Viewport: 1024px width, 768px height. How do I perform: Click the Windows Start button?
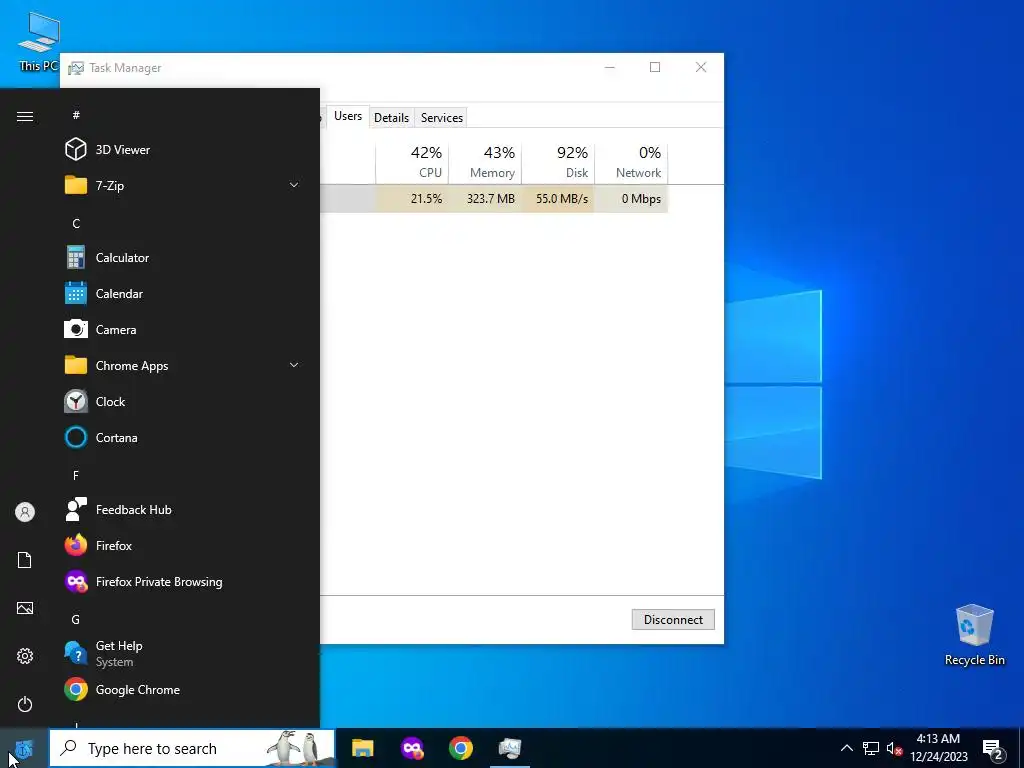pyautogui.click(x=24, y=748)
